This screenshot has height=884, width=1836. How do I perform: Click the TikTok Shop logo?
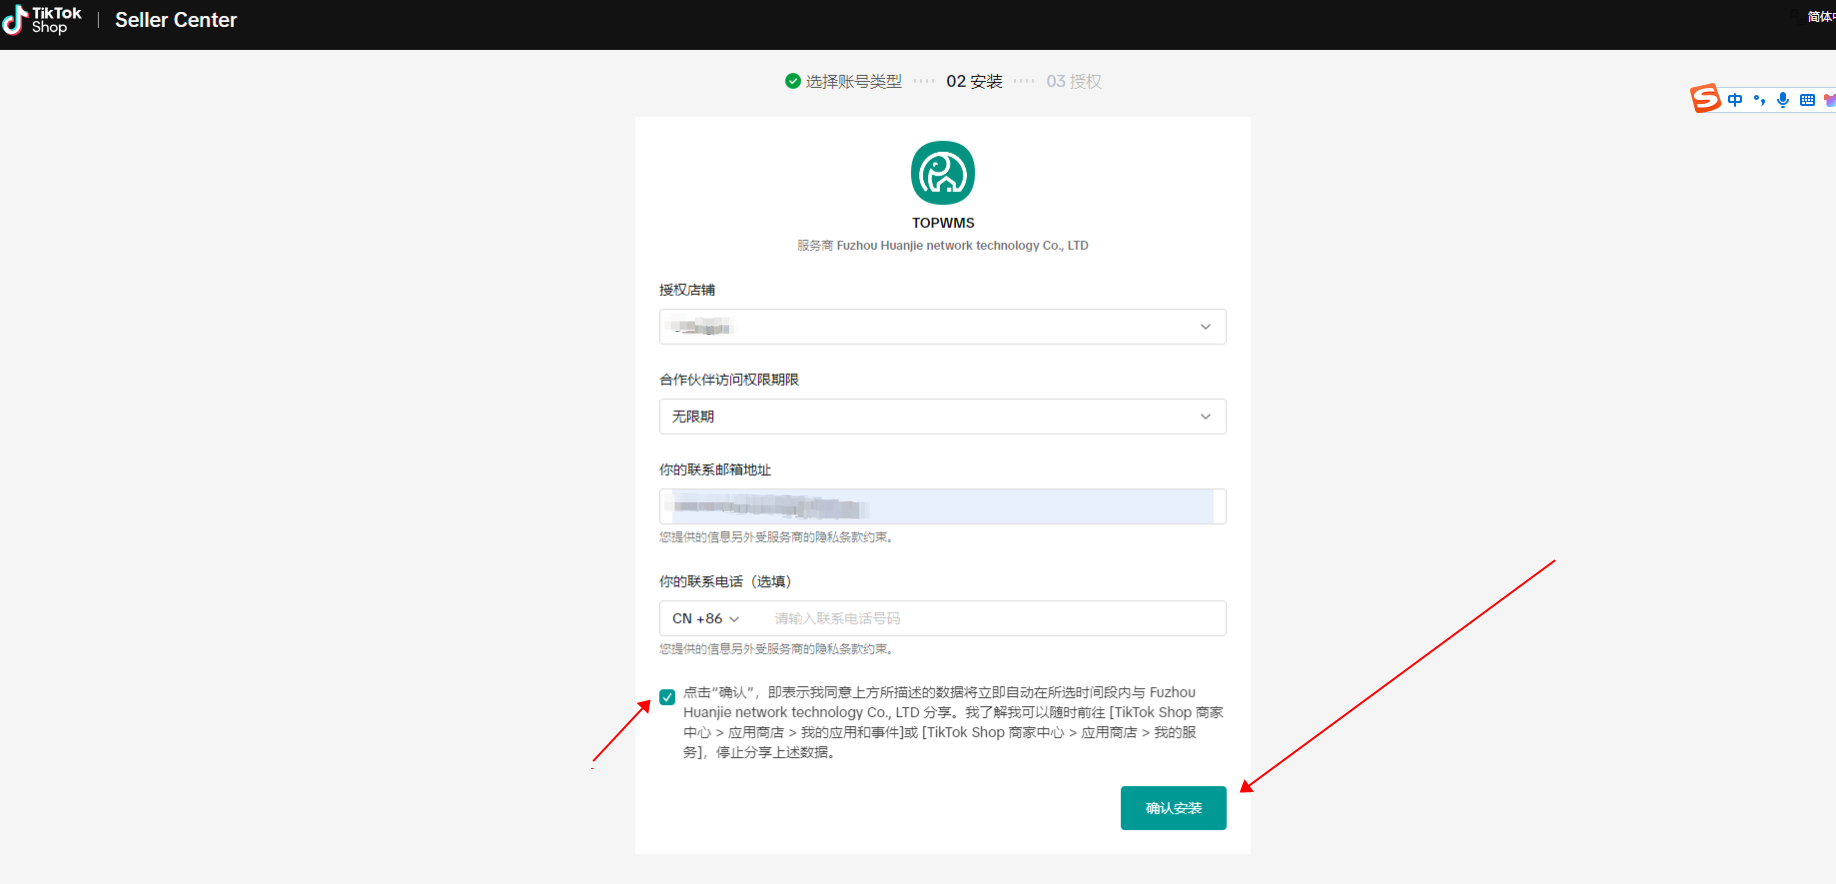click(42, 20)
